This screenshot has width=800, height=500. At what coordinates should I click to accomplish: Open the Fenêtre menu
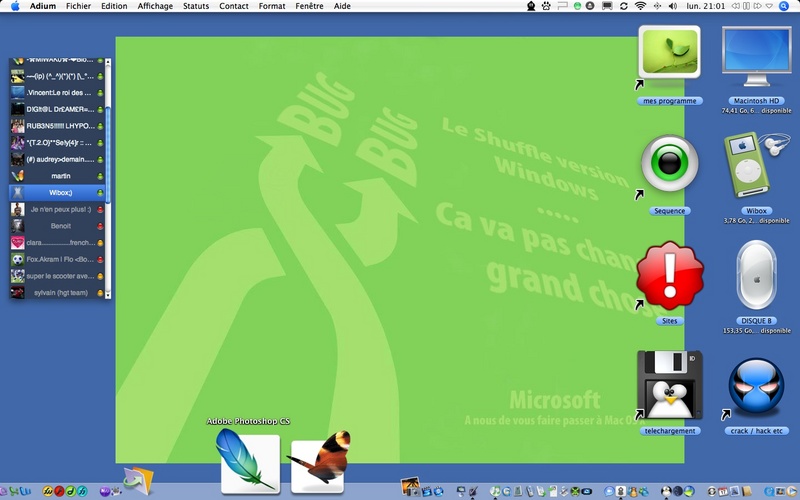tap(309, 6)
